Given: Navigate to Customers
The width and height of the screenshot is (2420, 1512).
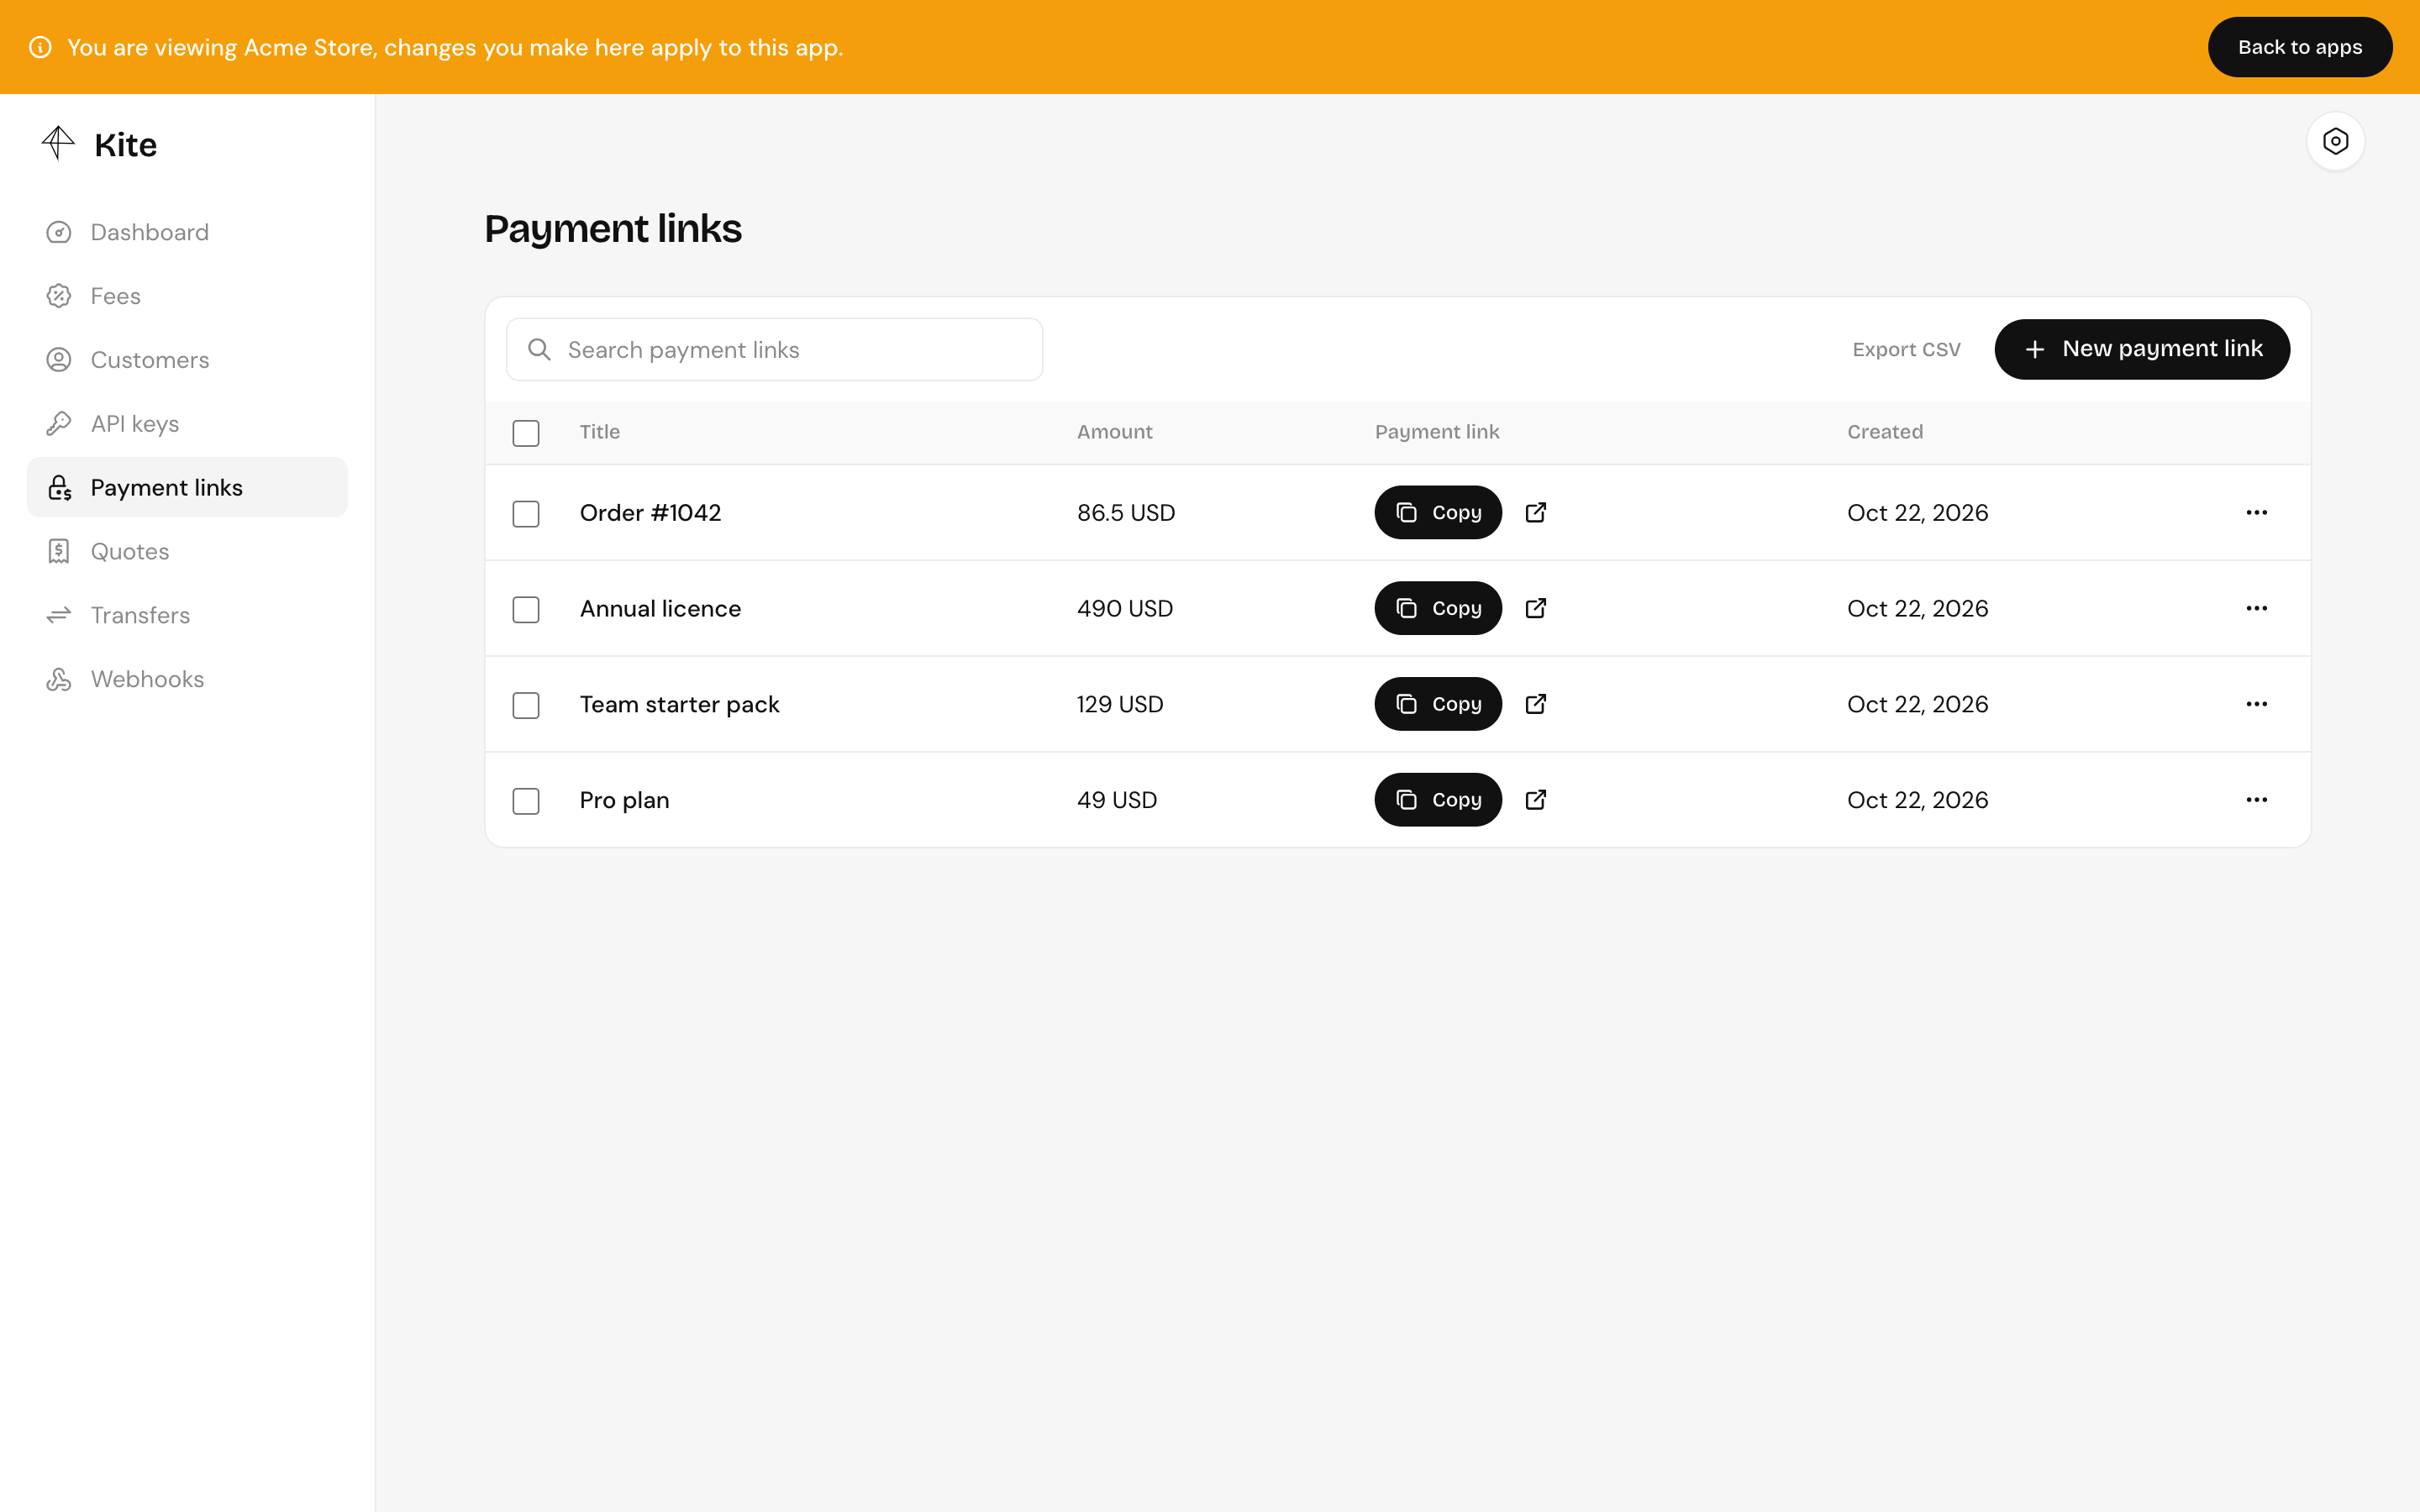Looking at the screenshot, I should click(x=187, y=360).
